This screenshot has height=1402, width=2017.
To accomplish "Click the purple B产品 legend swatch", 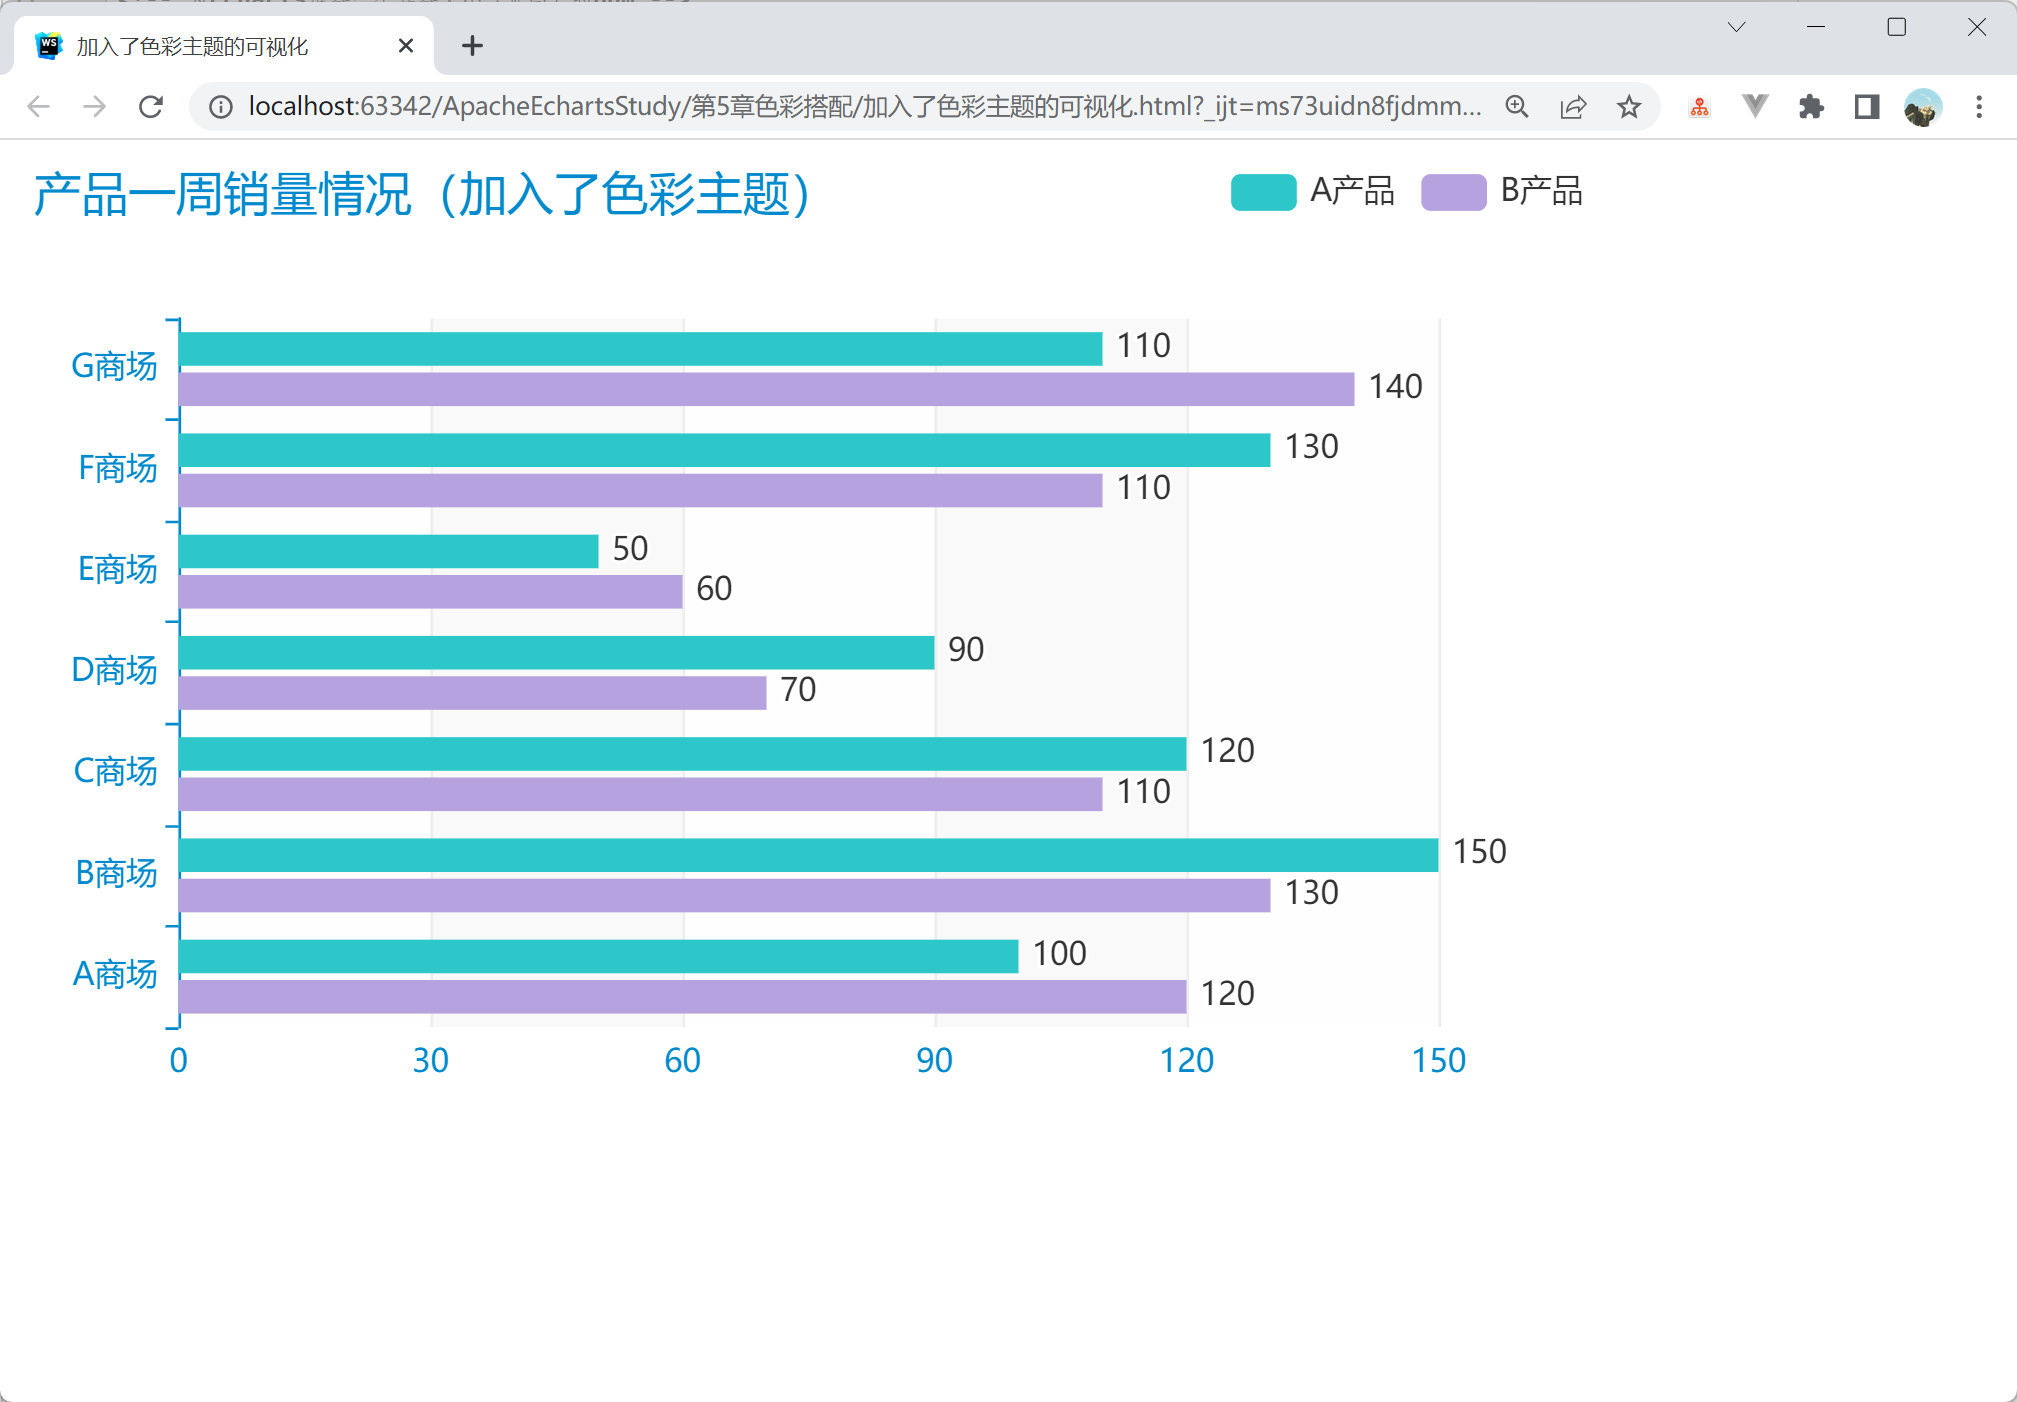I will 1453,192.
